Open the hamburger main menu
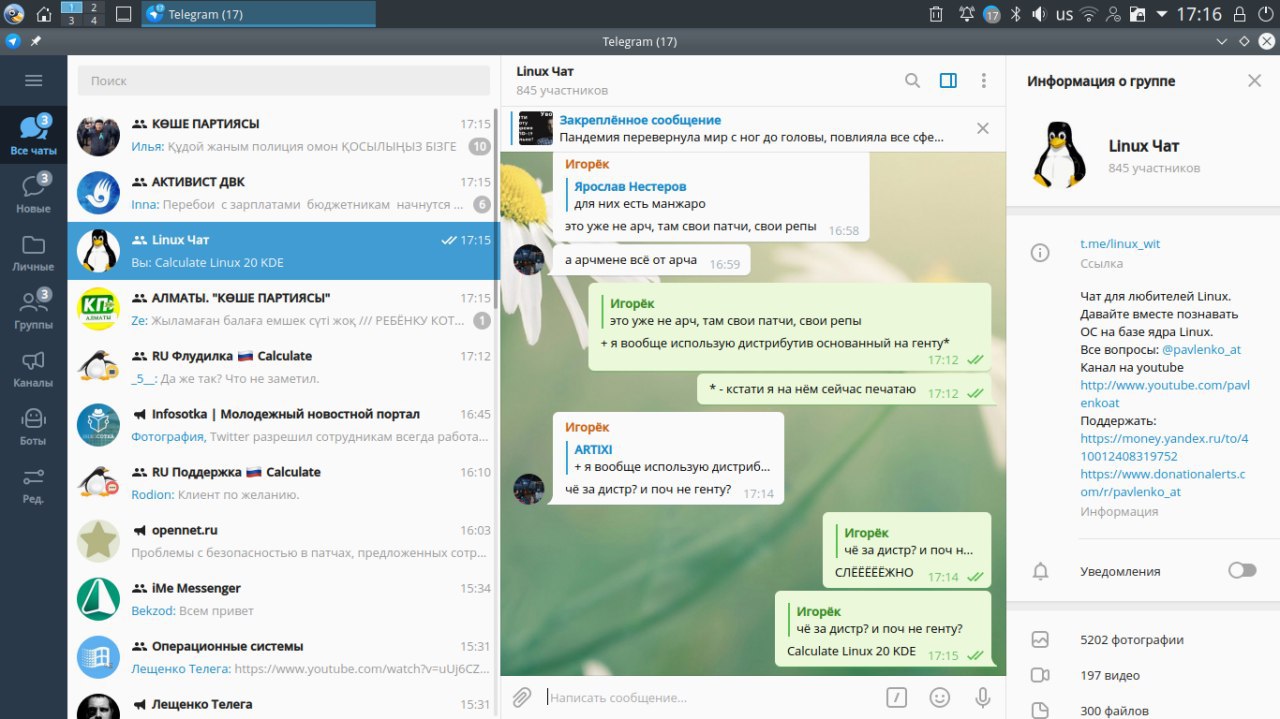 [34, 81]
